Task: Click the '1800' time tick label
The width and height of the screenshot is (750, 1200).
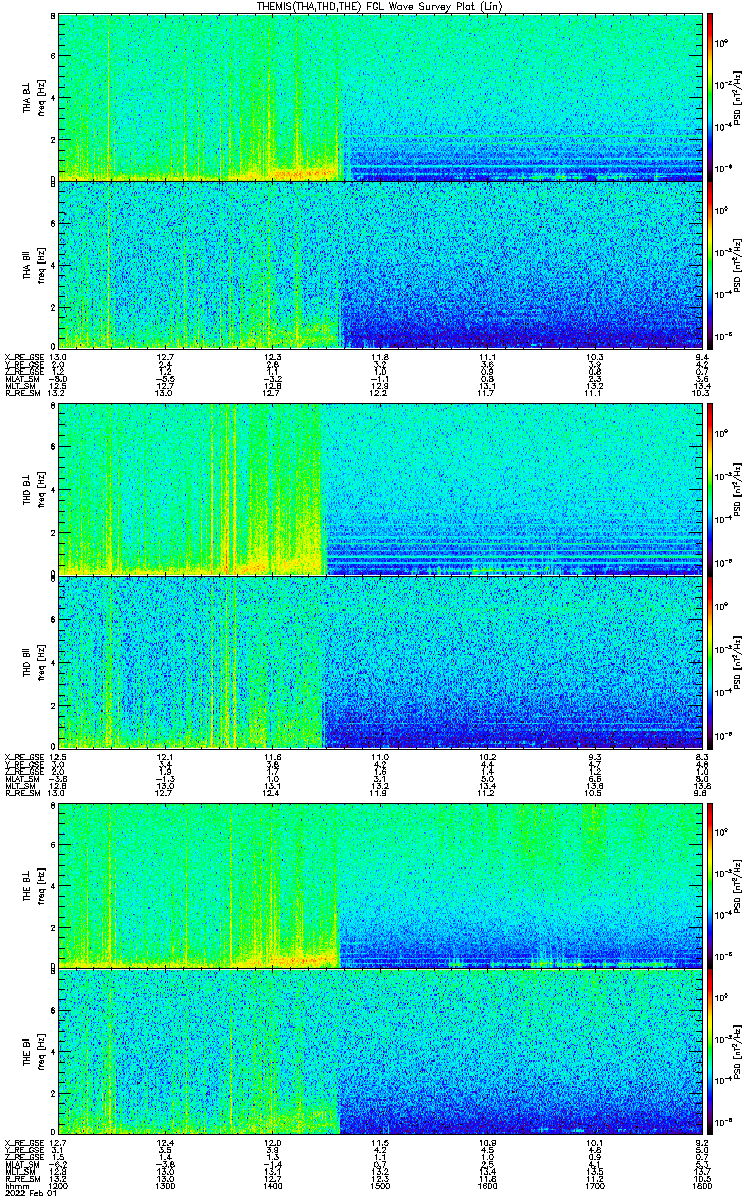Action: click(704, 1185)
